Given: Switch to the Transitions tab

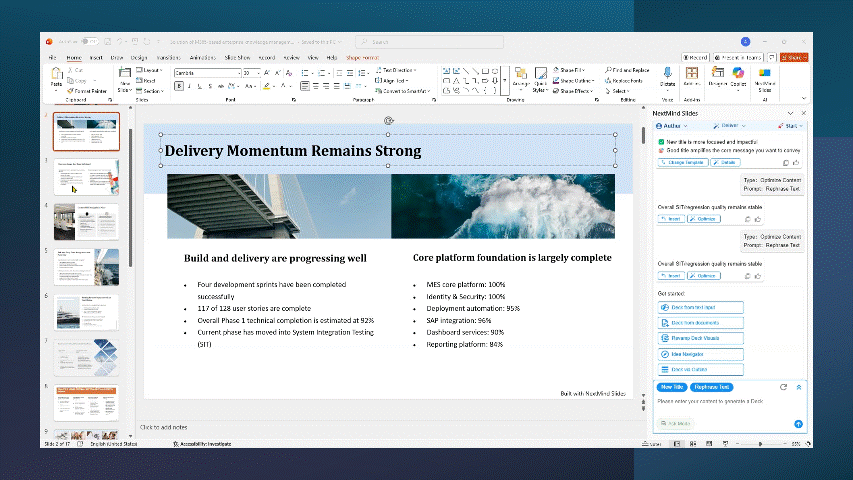Looking at the screenshot, I should [x=168, y=57].
